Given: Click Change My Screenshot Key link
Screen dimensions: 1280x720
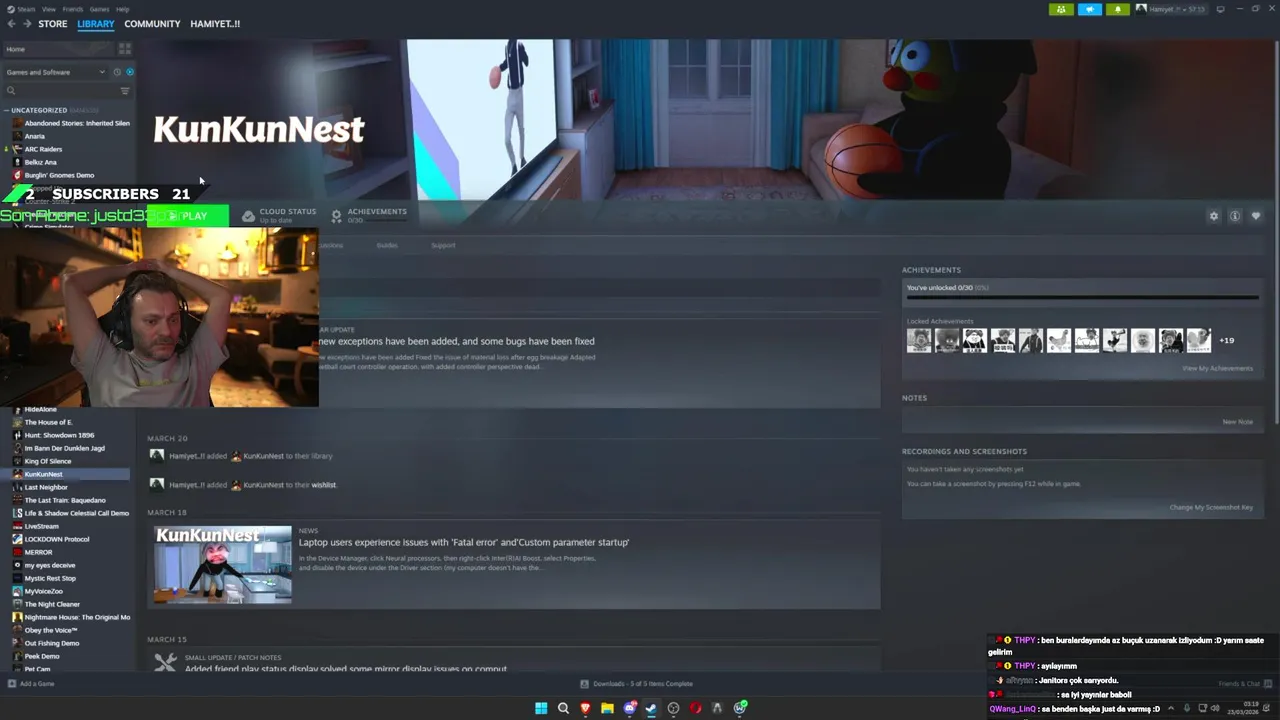Looking at the screenshot, I should [1211, 507].
